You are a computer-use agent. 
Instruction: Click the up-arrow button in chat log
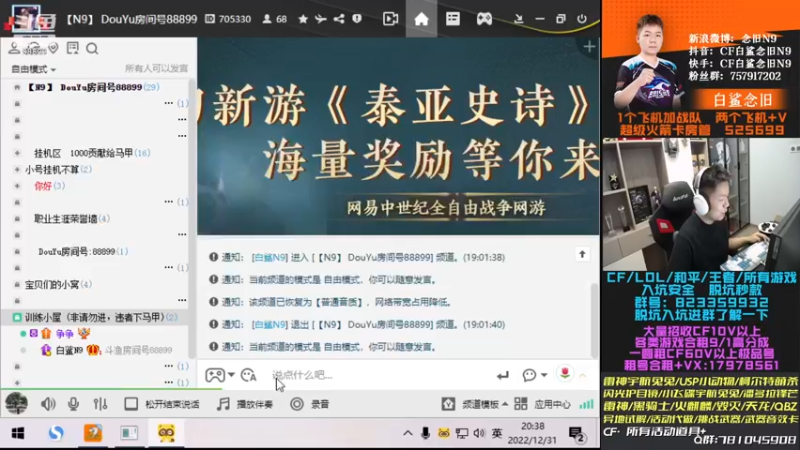pyautogui.click(x=582, y=254)
